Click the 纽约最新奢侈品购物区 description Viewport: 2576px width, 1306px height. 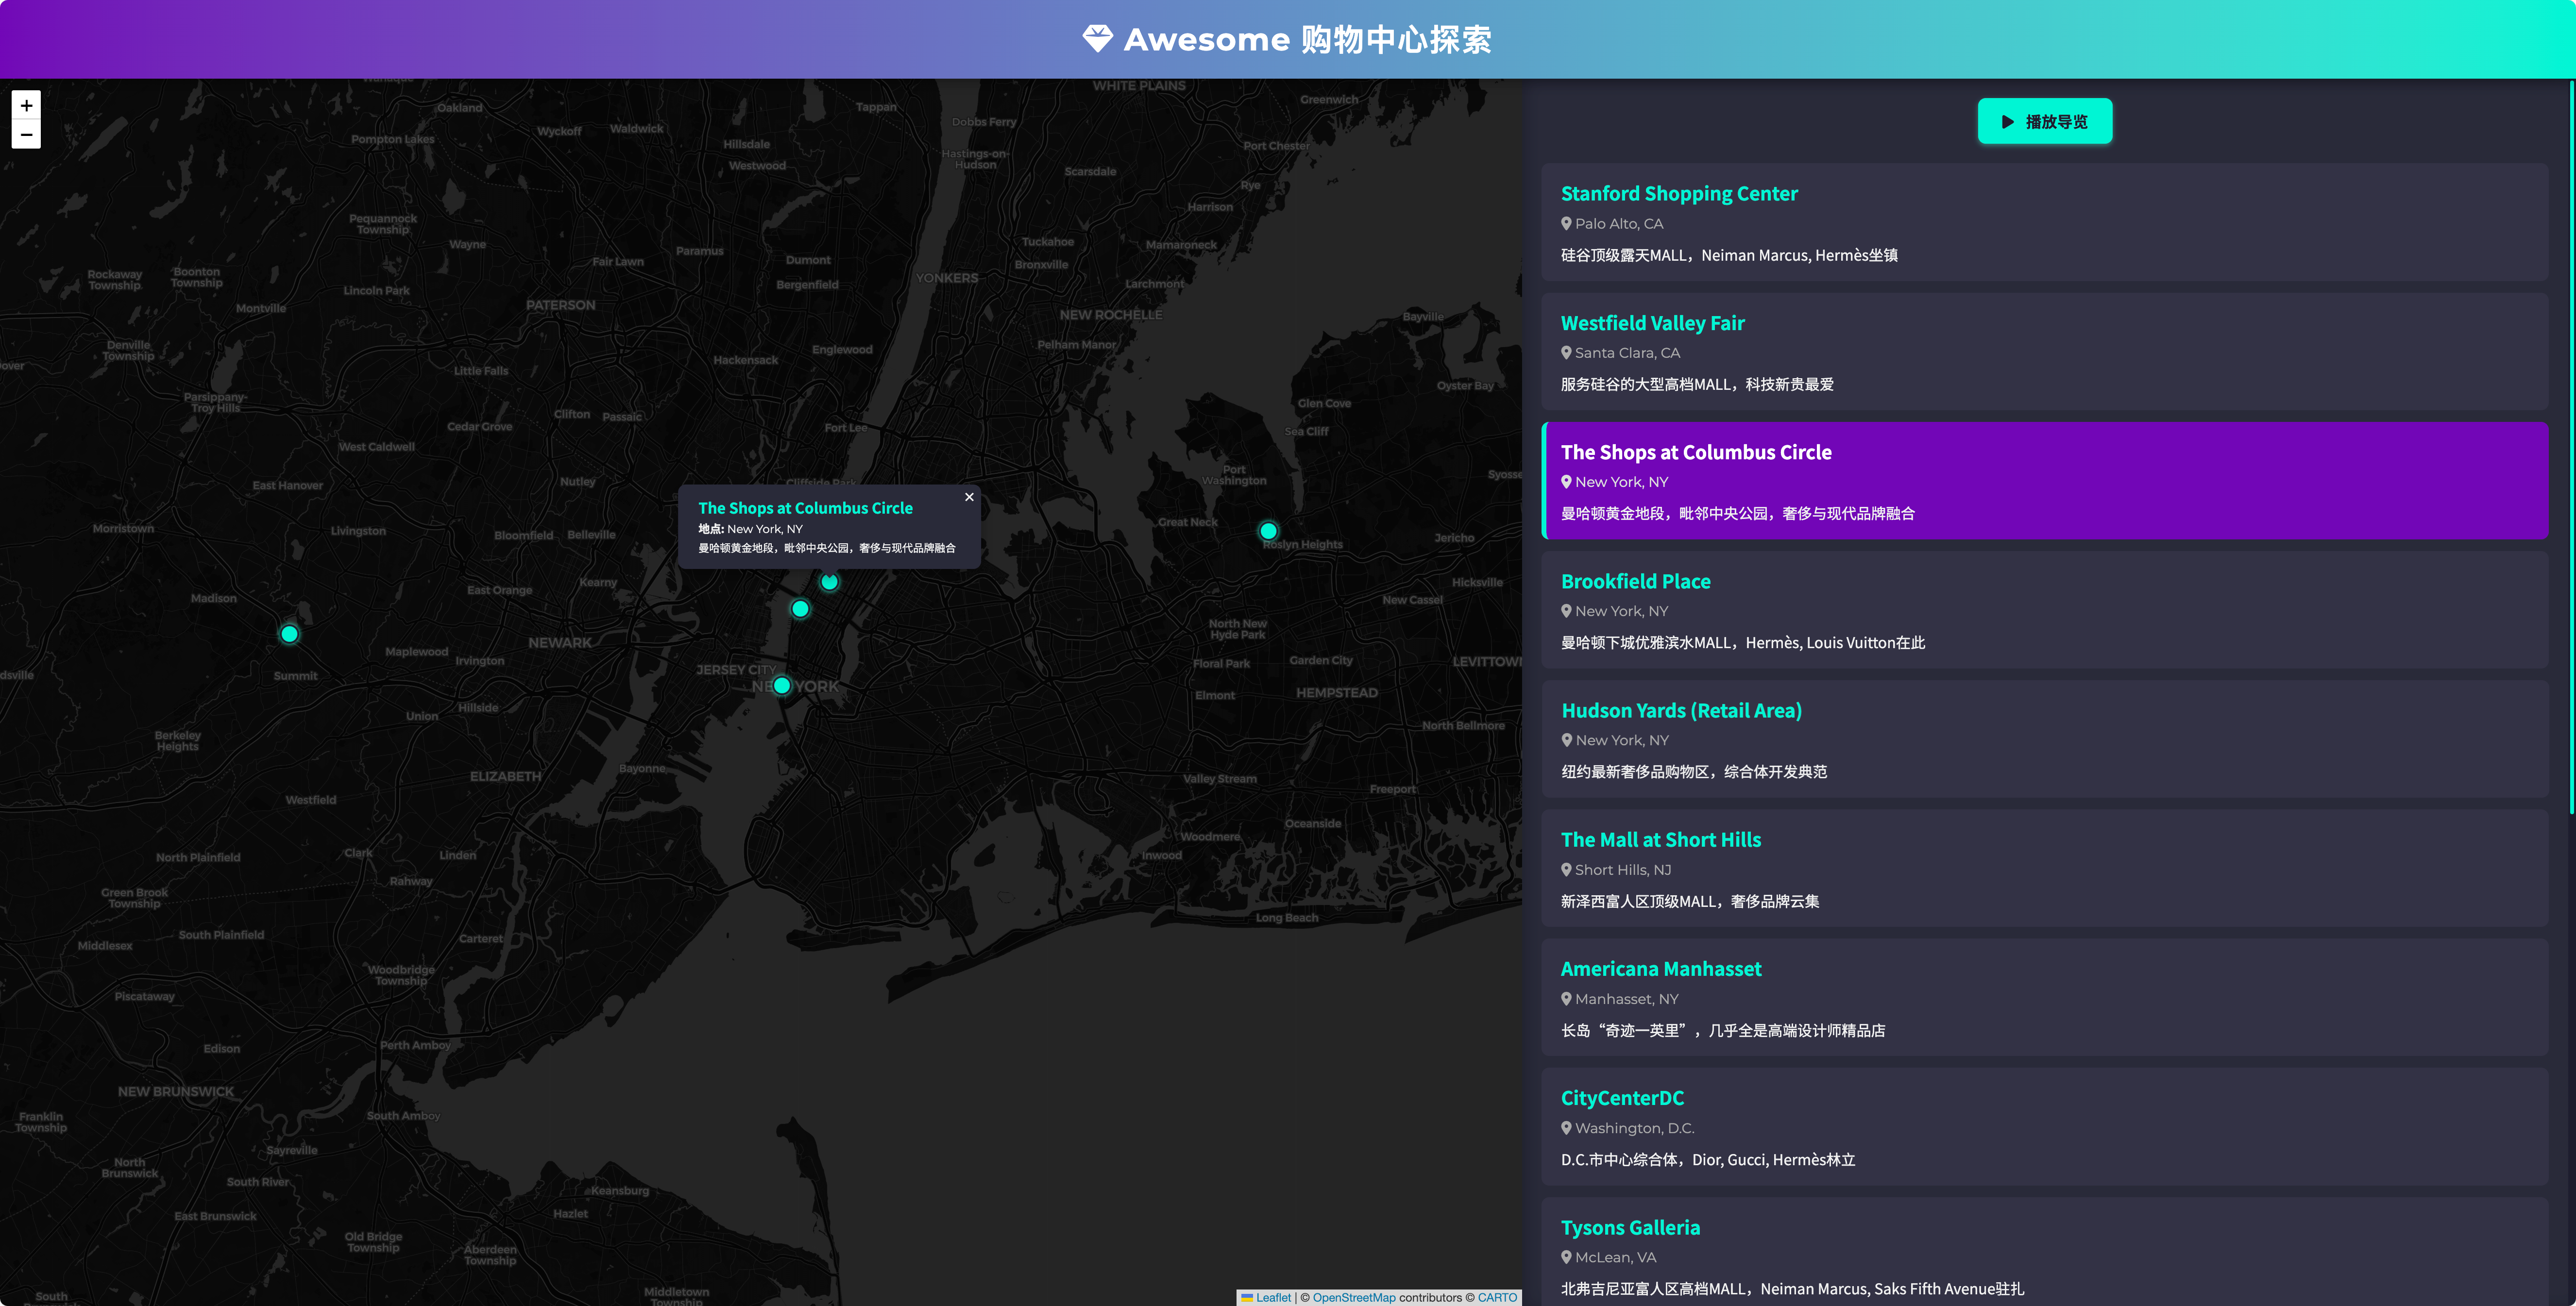[x=1693, y=771]
